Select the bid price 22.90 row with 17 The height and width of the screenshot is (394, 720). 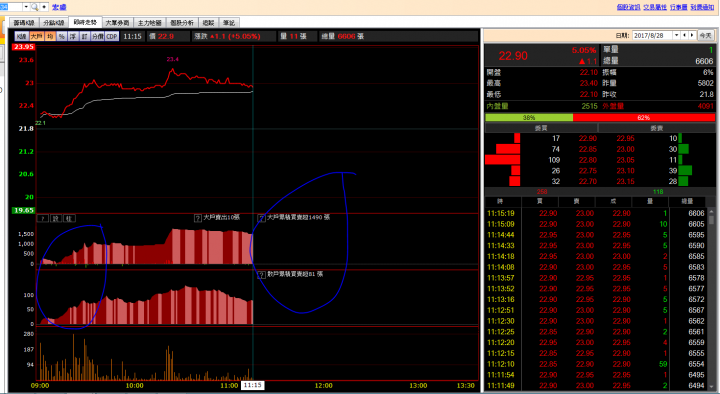(542, 138)
